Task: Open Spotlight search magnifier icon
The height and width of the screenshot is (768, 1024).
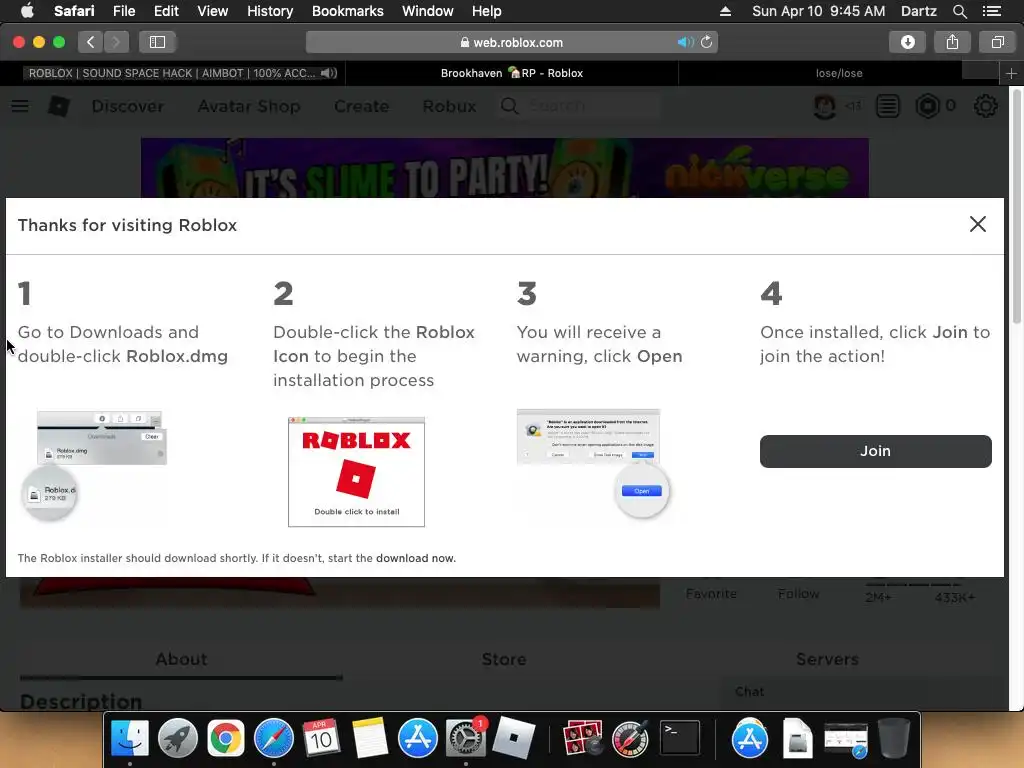Action: pos(959,11)
